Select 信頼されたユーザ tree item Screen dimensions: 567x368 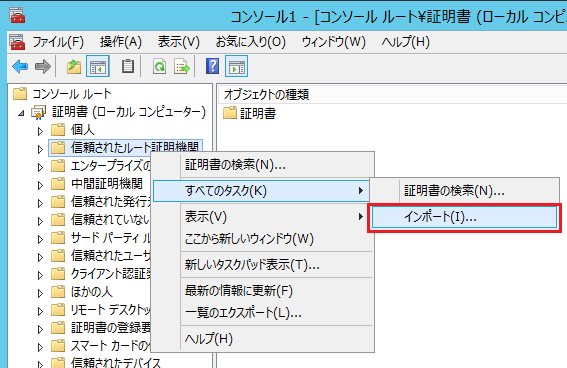click(110, 256)
